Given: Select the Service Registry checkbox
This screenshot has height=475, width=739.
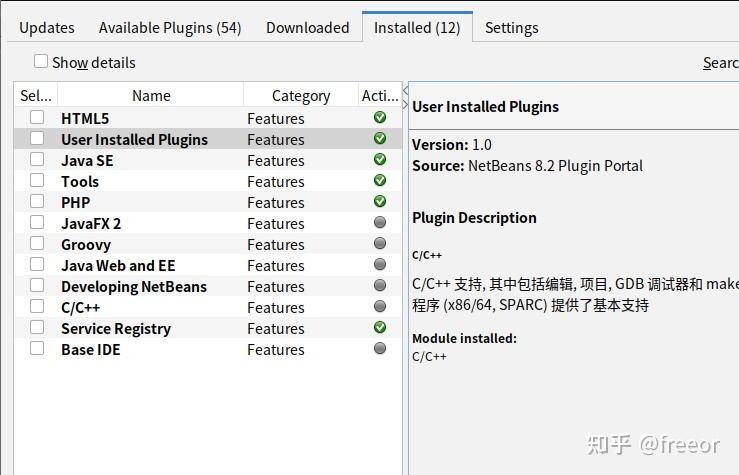Looking at the screenshot, I should (x=37, y=327).
